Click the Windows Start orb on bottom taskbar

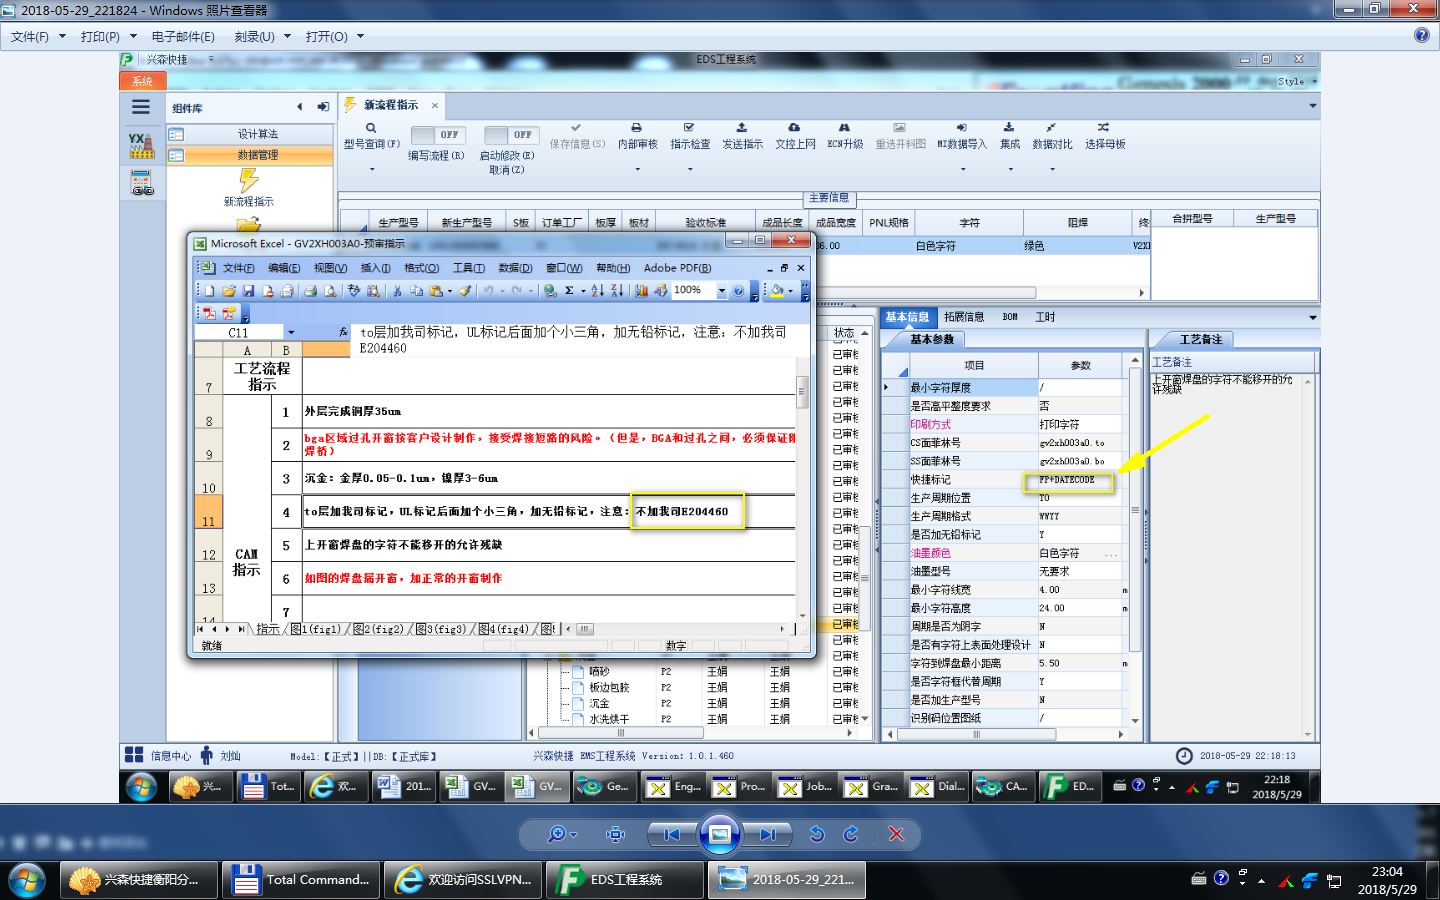click(x=27, y=880)
